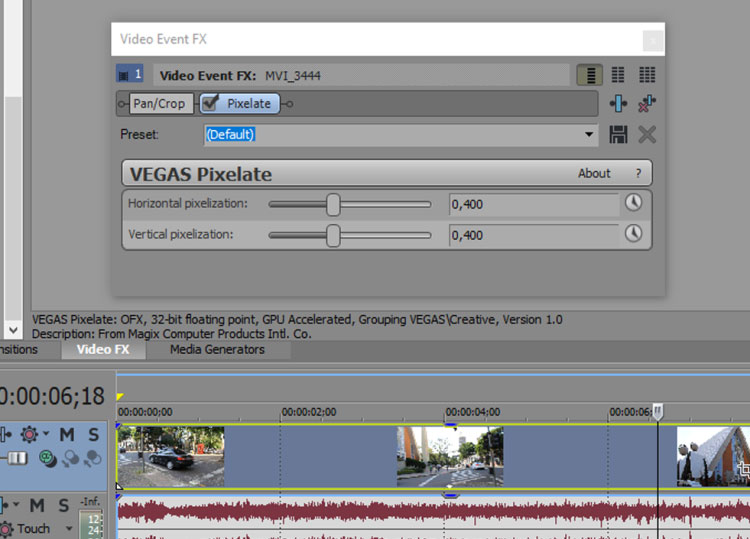Toggle the Pixelate effect checkbox

[x=210, y=102]
